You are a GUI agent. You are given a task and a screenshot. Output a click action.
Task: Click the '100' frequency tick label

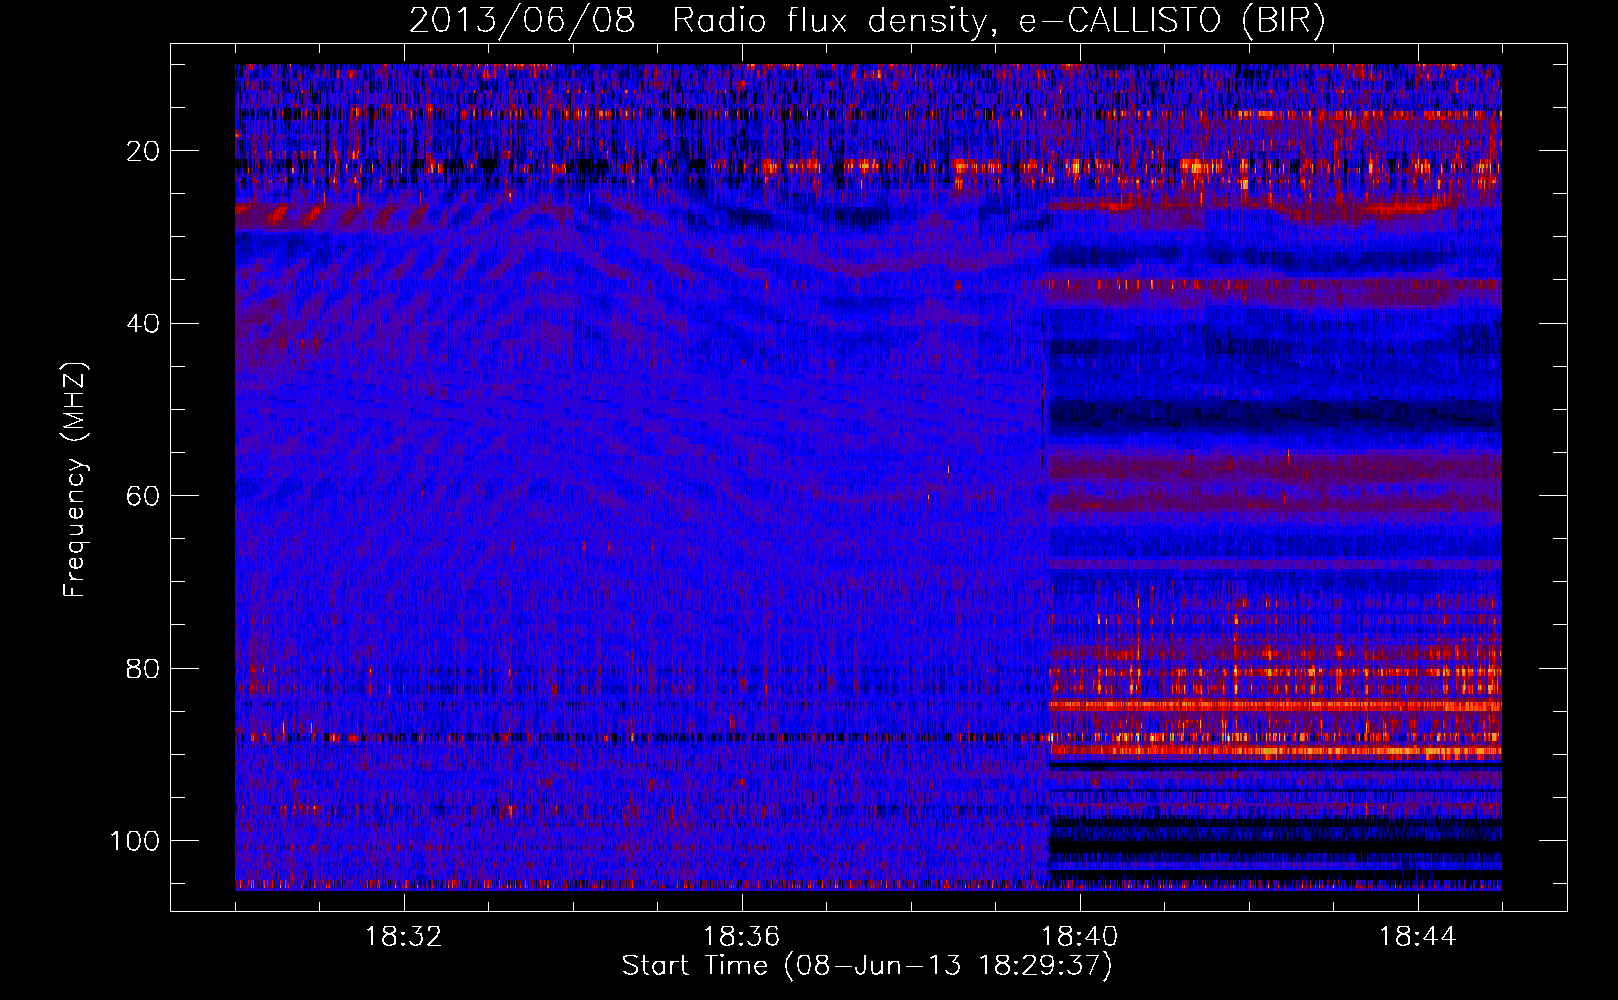point(136,841)
